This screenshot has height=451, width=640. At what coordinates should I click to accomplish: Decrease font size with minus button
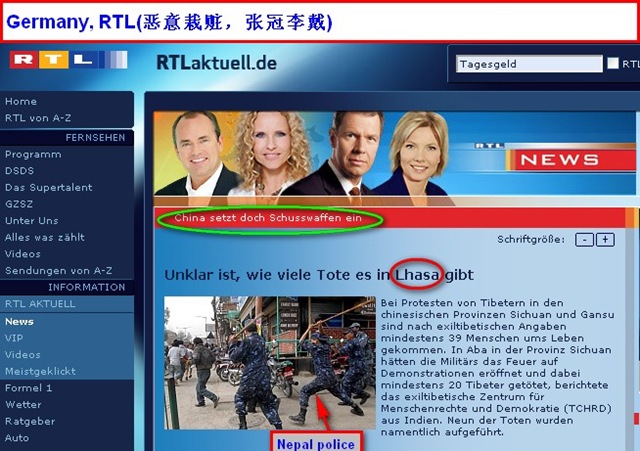[583, 239]
